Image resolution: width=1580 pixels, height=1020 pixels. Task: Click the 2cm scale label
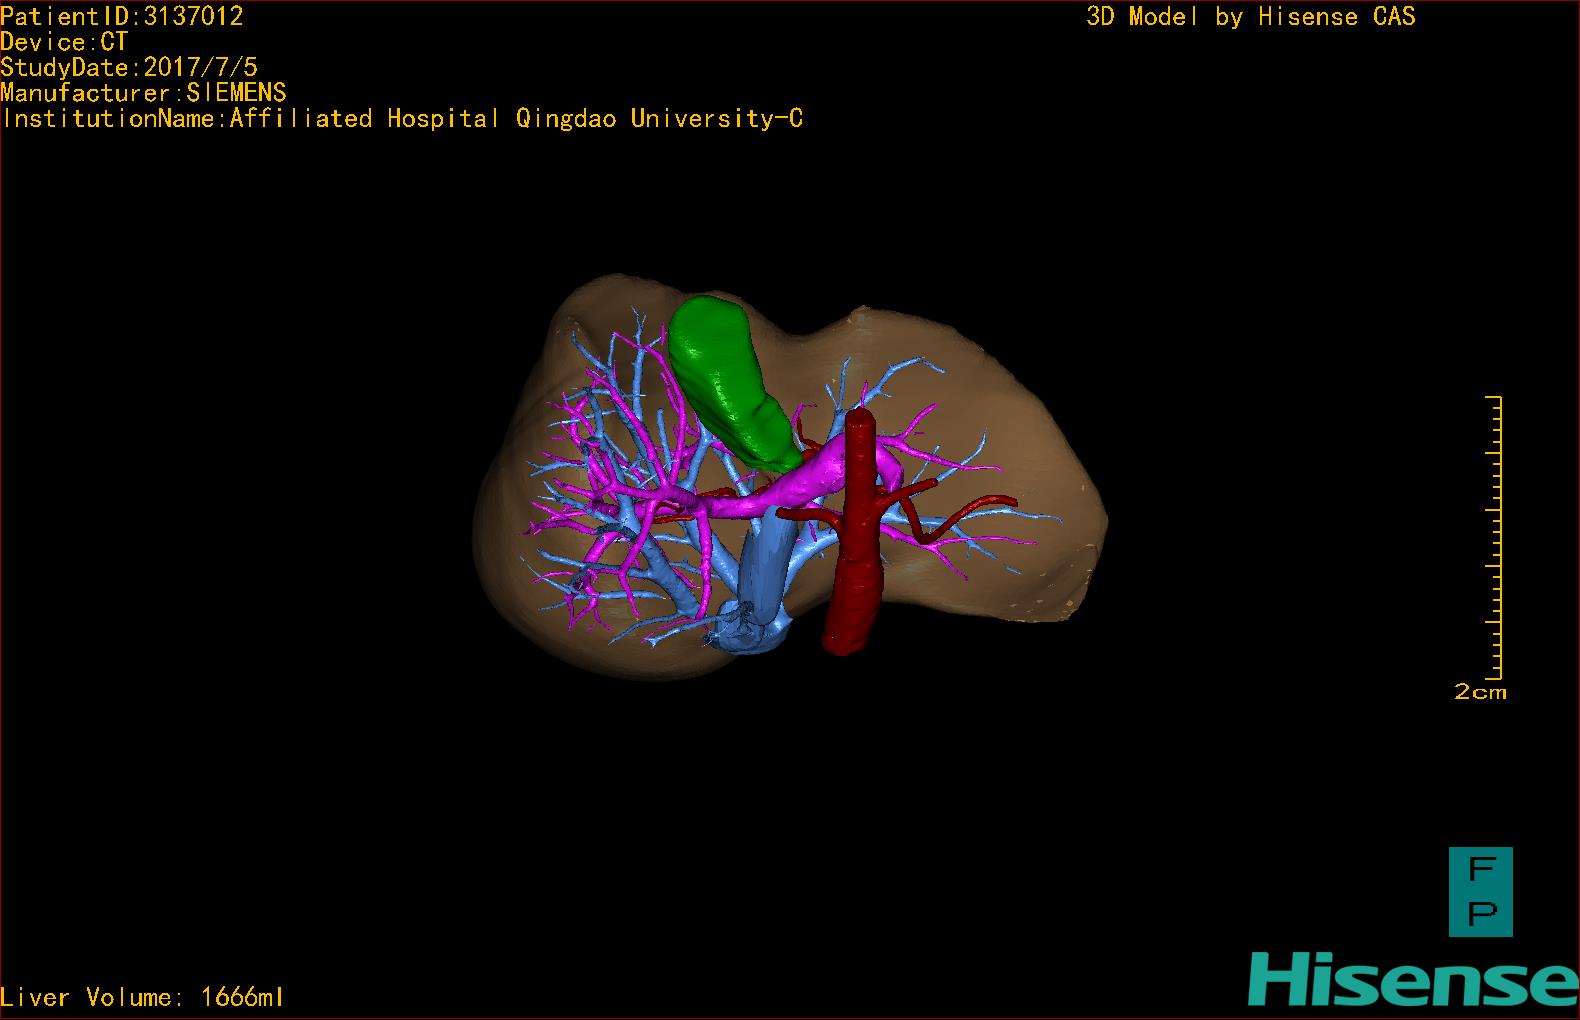[1480, 691]
